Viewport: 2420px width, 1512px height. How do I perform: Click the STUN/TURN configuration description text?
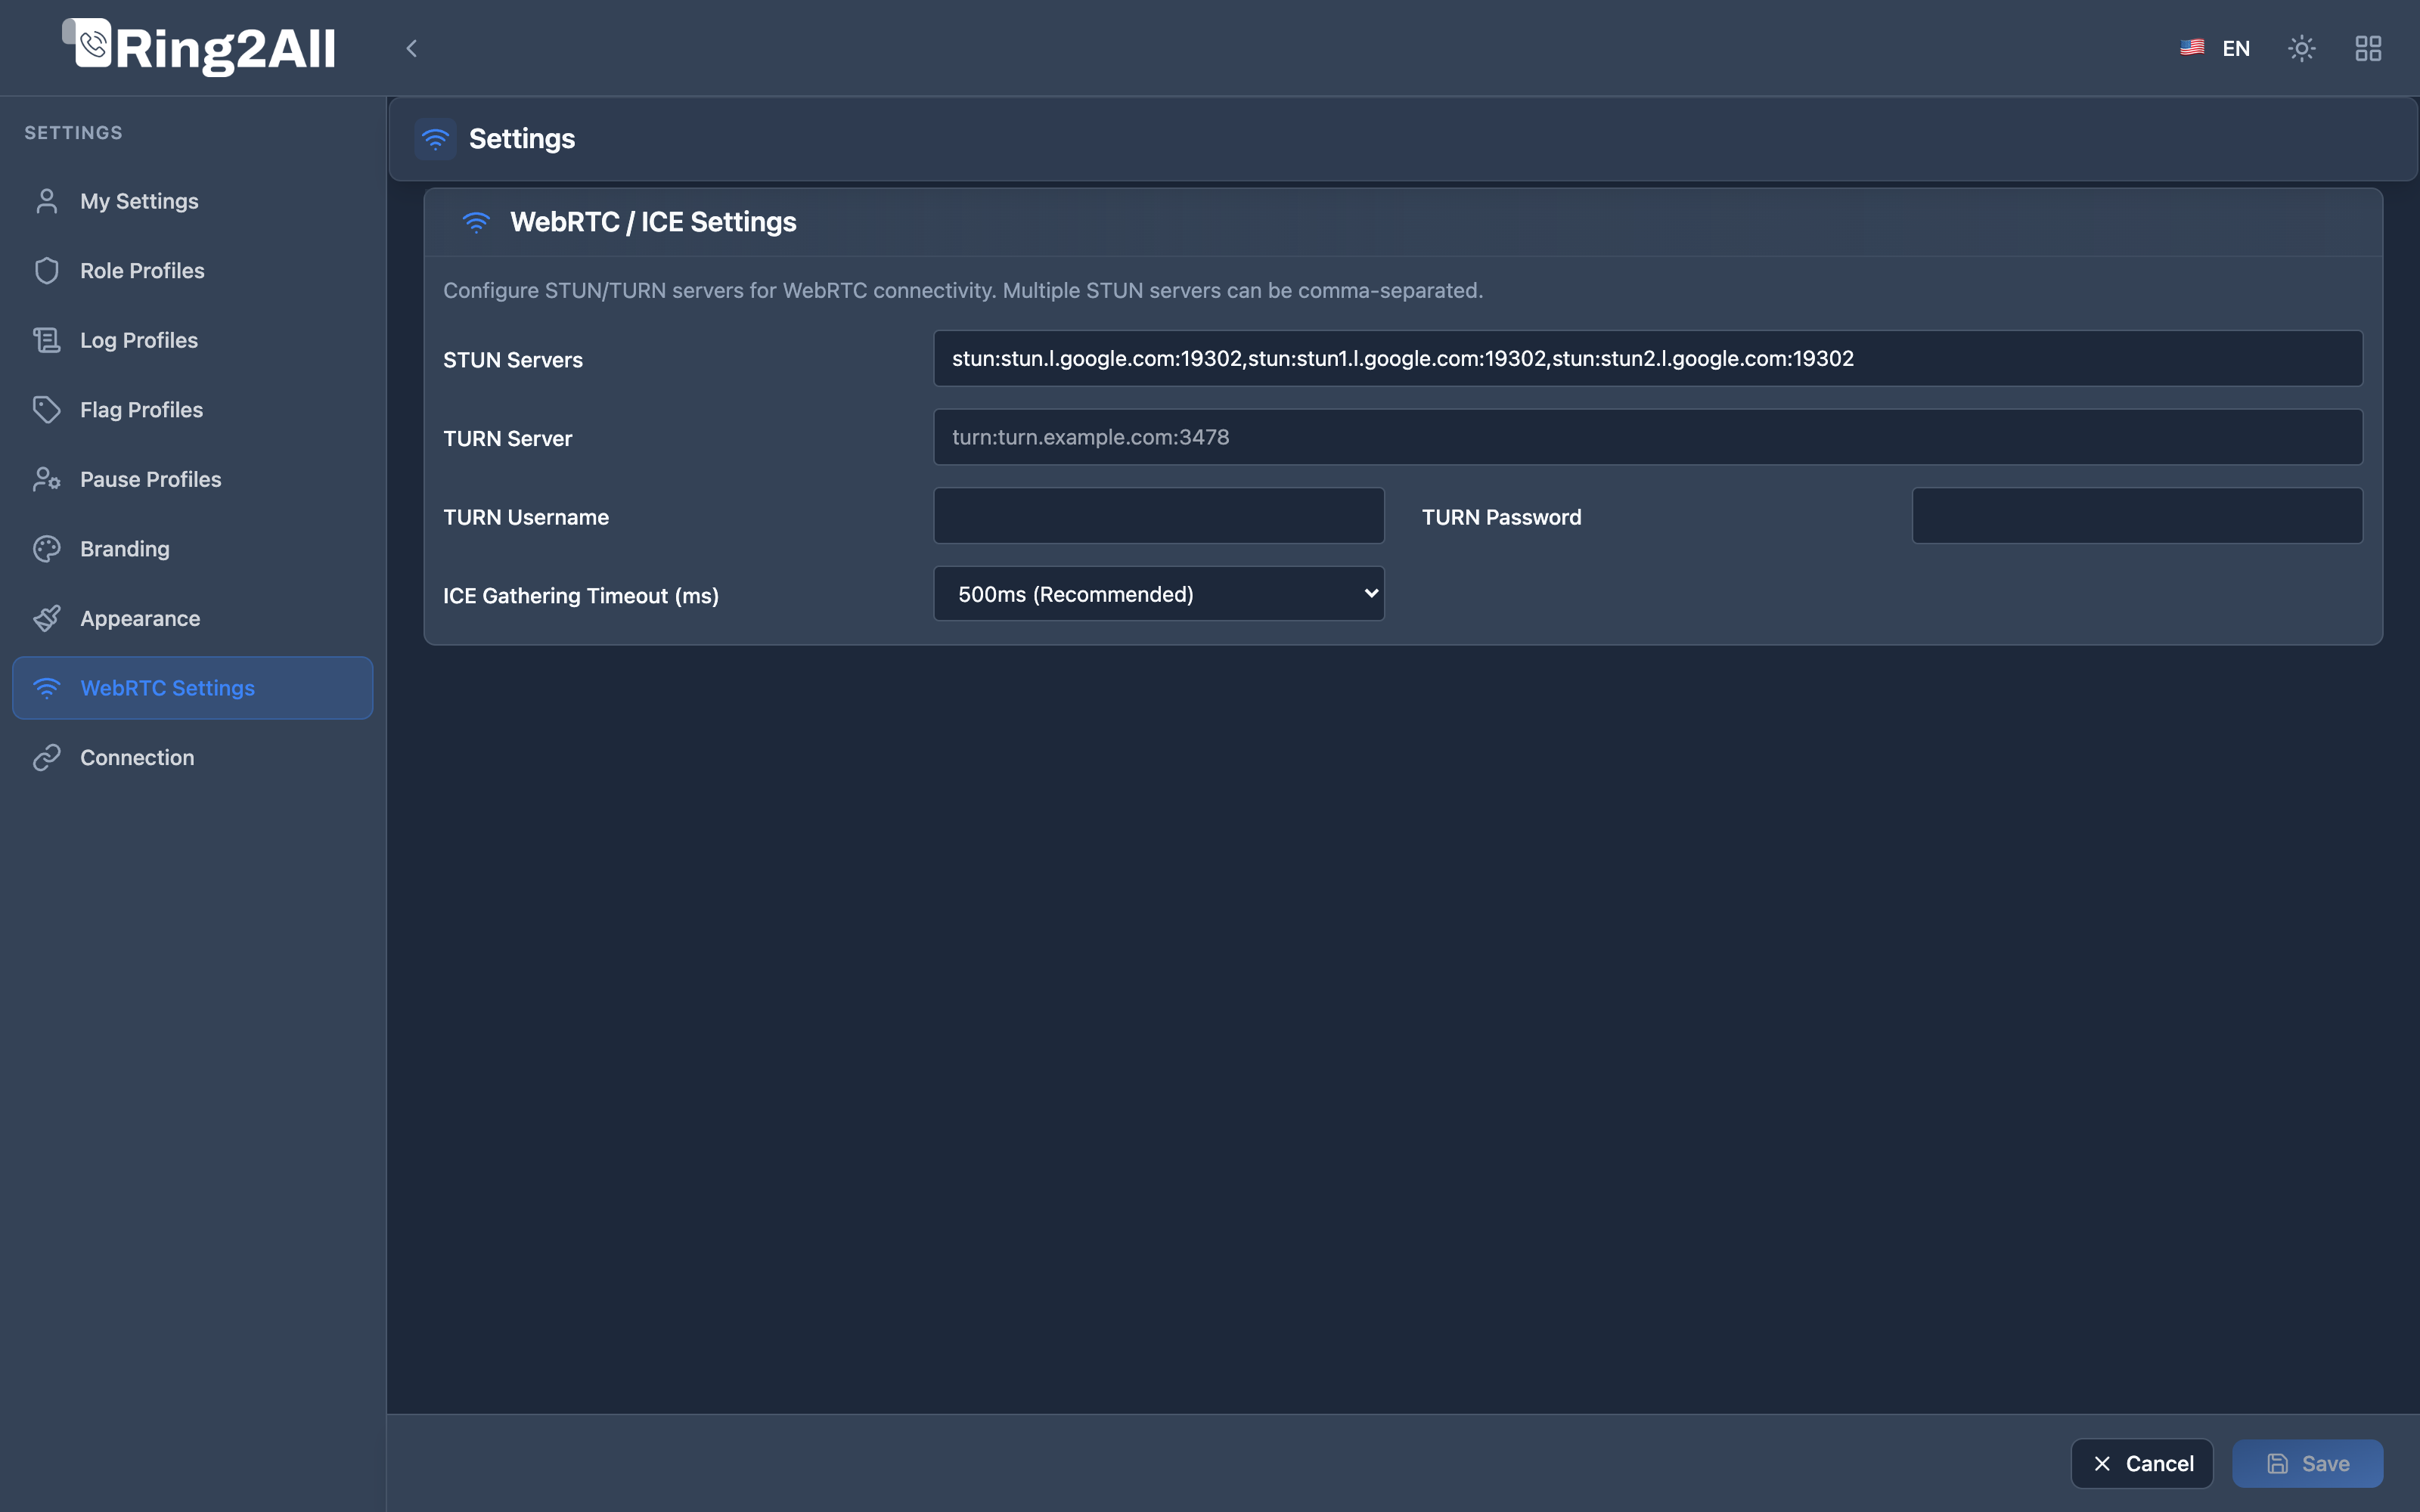(x=963, y=290)
